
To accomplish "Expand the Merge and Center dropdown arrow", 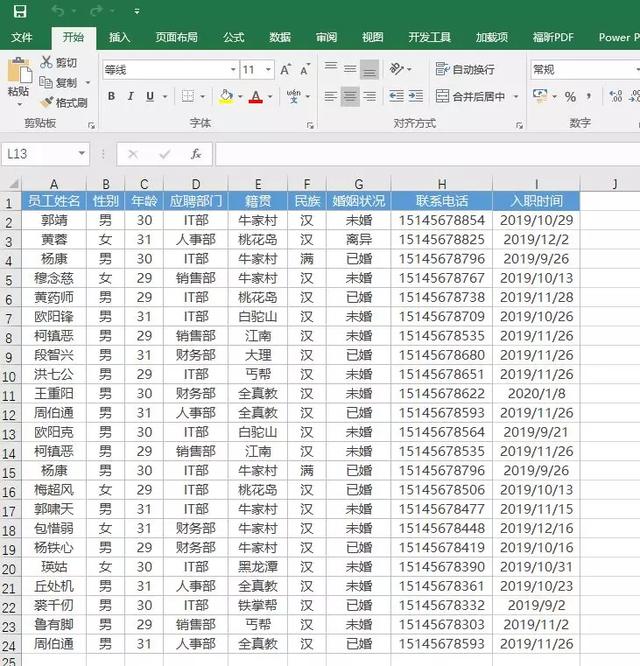I will click(x=516, y=96).
